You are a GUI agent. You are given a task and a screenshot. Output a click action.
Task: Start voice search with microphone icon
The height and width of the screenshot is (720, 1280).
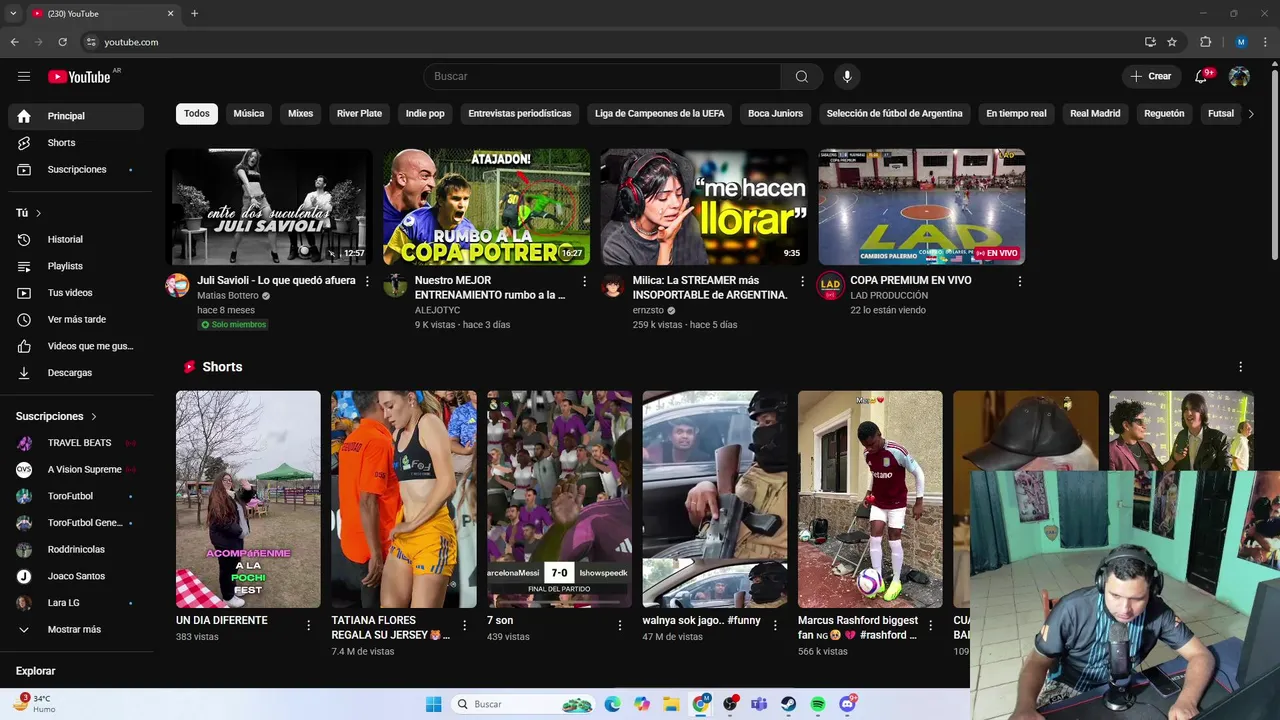click(847, 76)
